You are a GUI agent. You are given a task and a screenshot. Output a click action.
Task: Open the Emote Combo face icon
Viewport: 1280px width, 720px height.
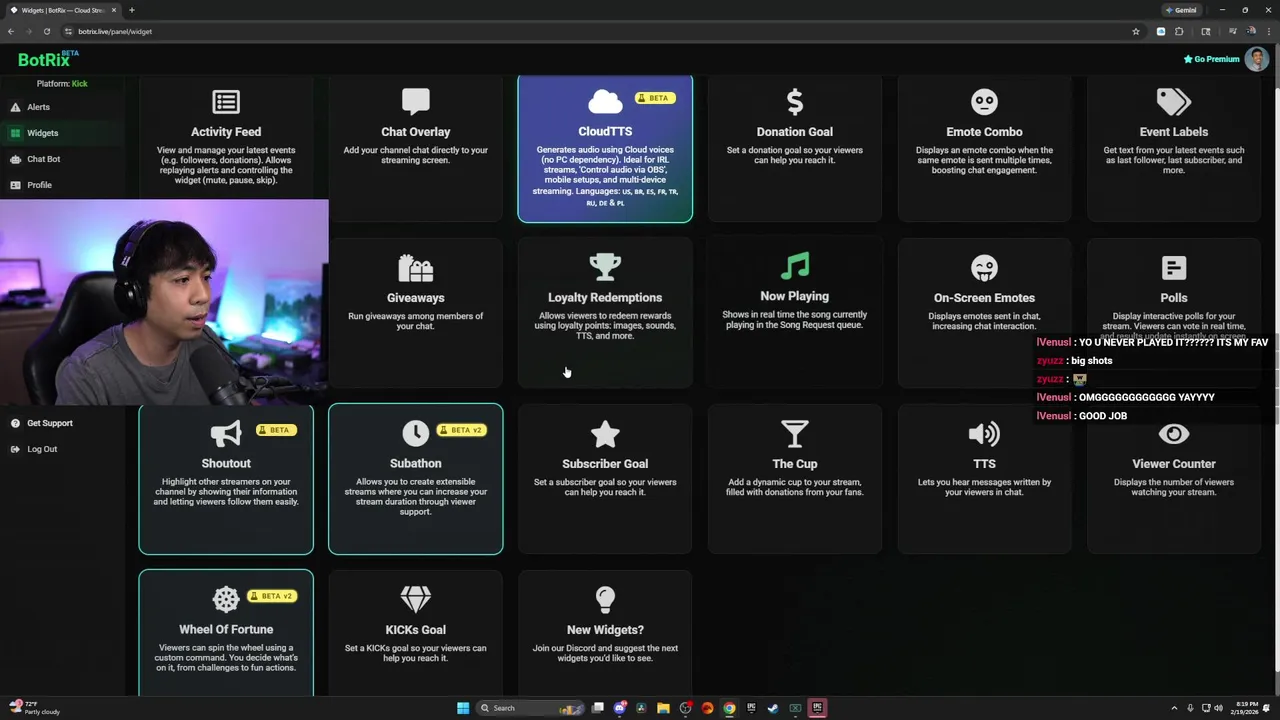tap(984, 102)
